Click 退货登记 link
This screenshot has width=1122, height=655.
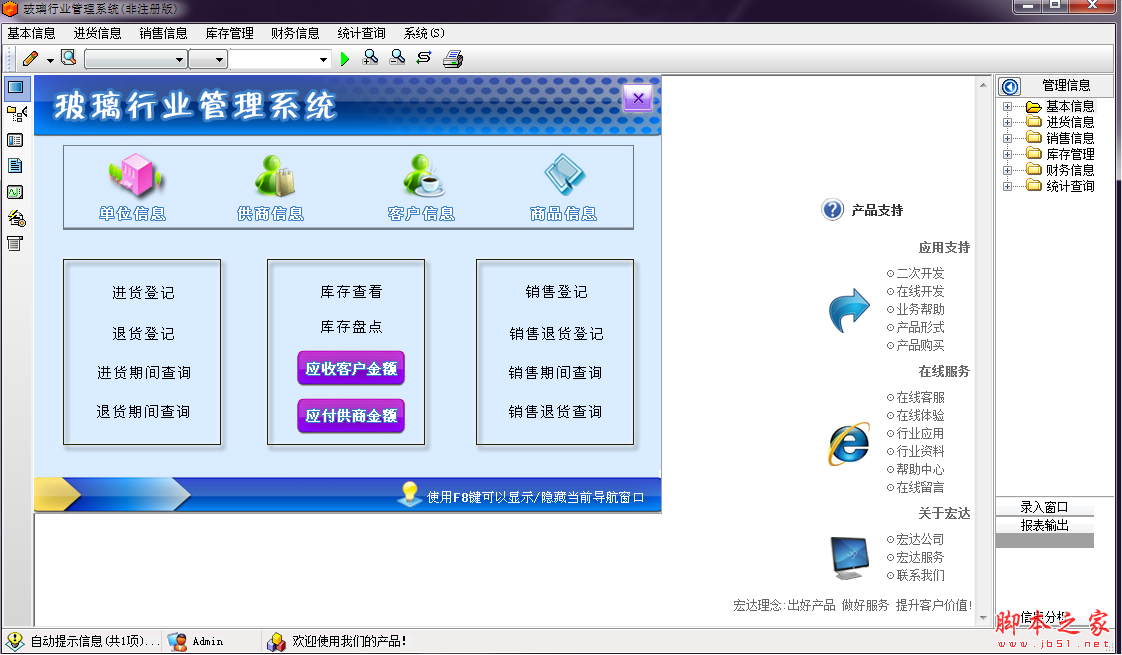(x=143, y=334)
